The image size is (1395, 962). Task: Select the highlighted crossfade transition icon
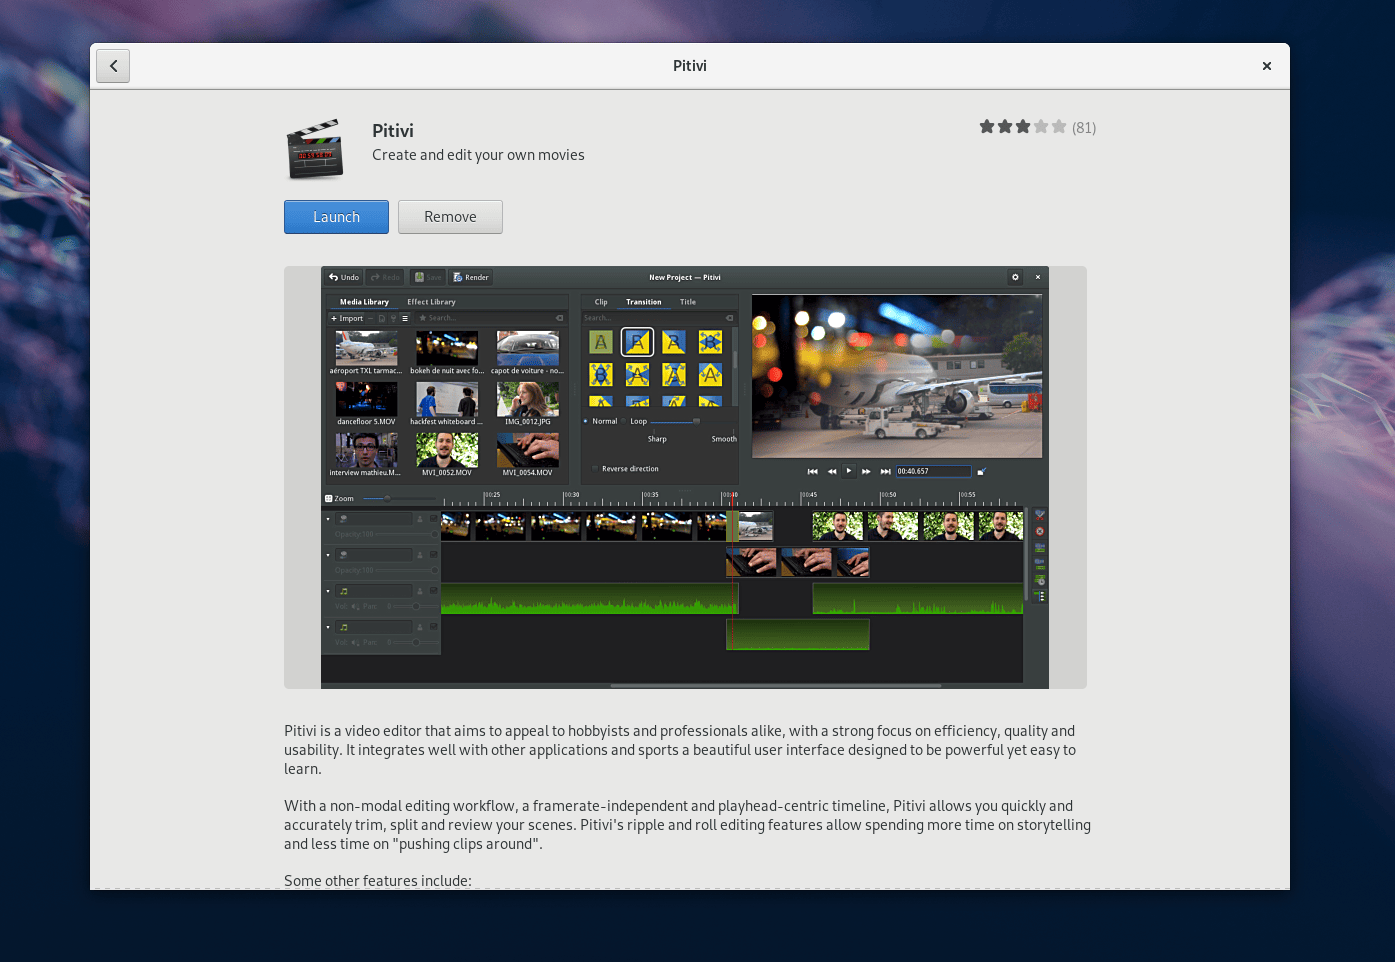pos(637,342)
